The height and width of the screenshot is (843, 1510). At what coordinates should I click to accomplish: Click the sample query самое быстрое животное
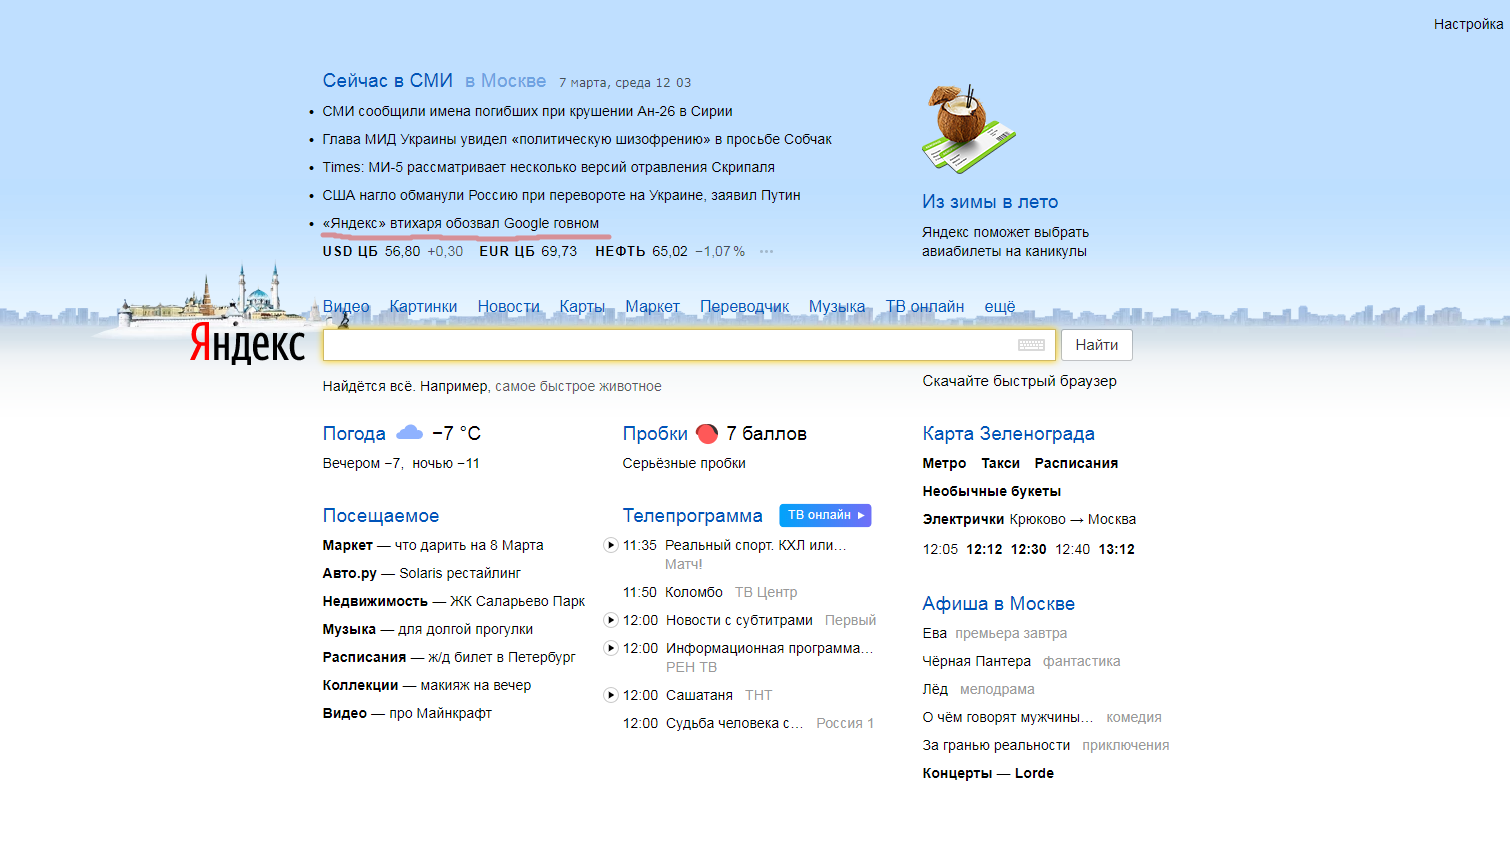[578, 386]
